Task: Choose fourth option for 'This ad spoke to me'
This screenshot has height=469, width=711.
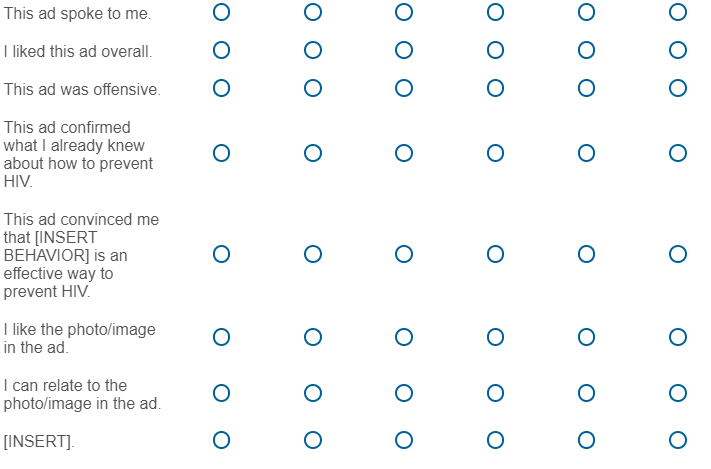Action: 495,12
